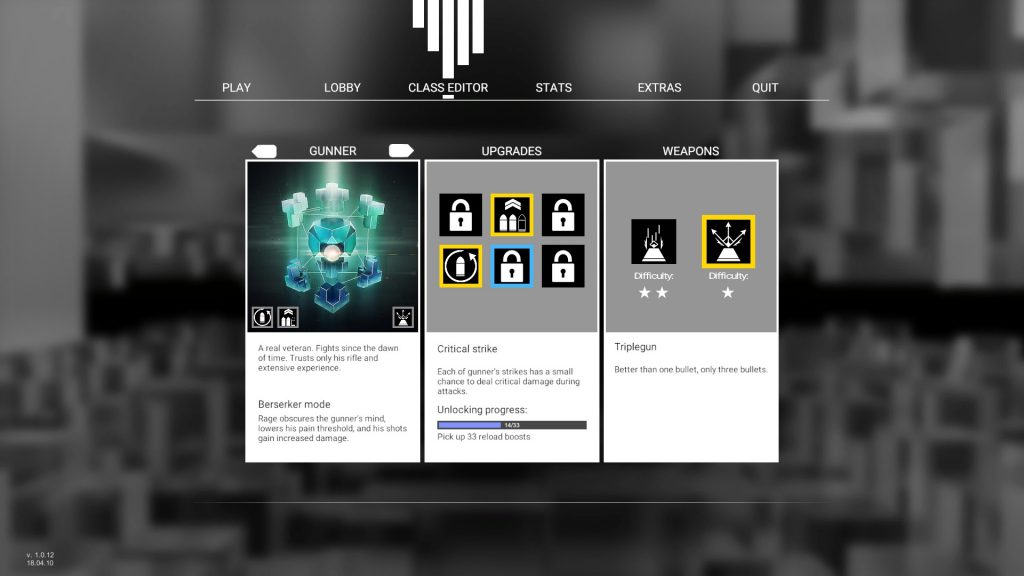Select the ammo rank-up upgrade icon

512,215
